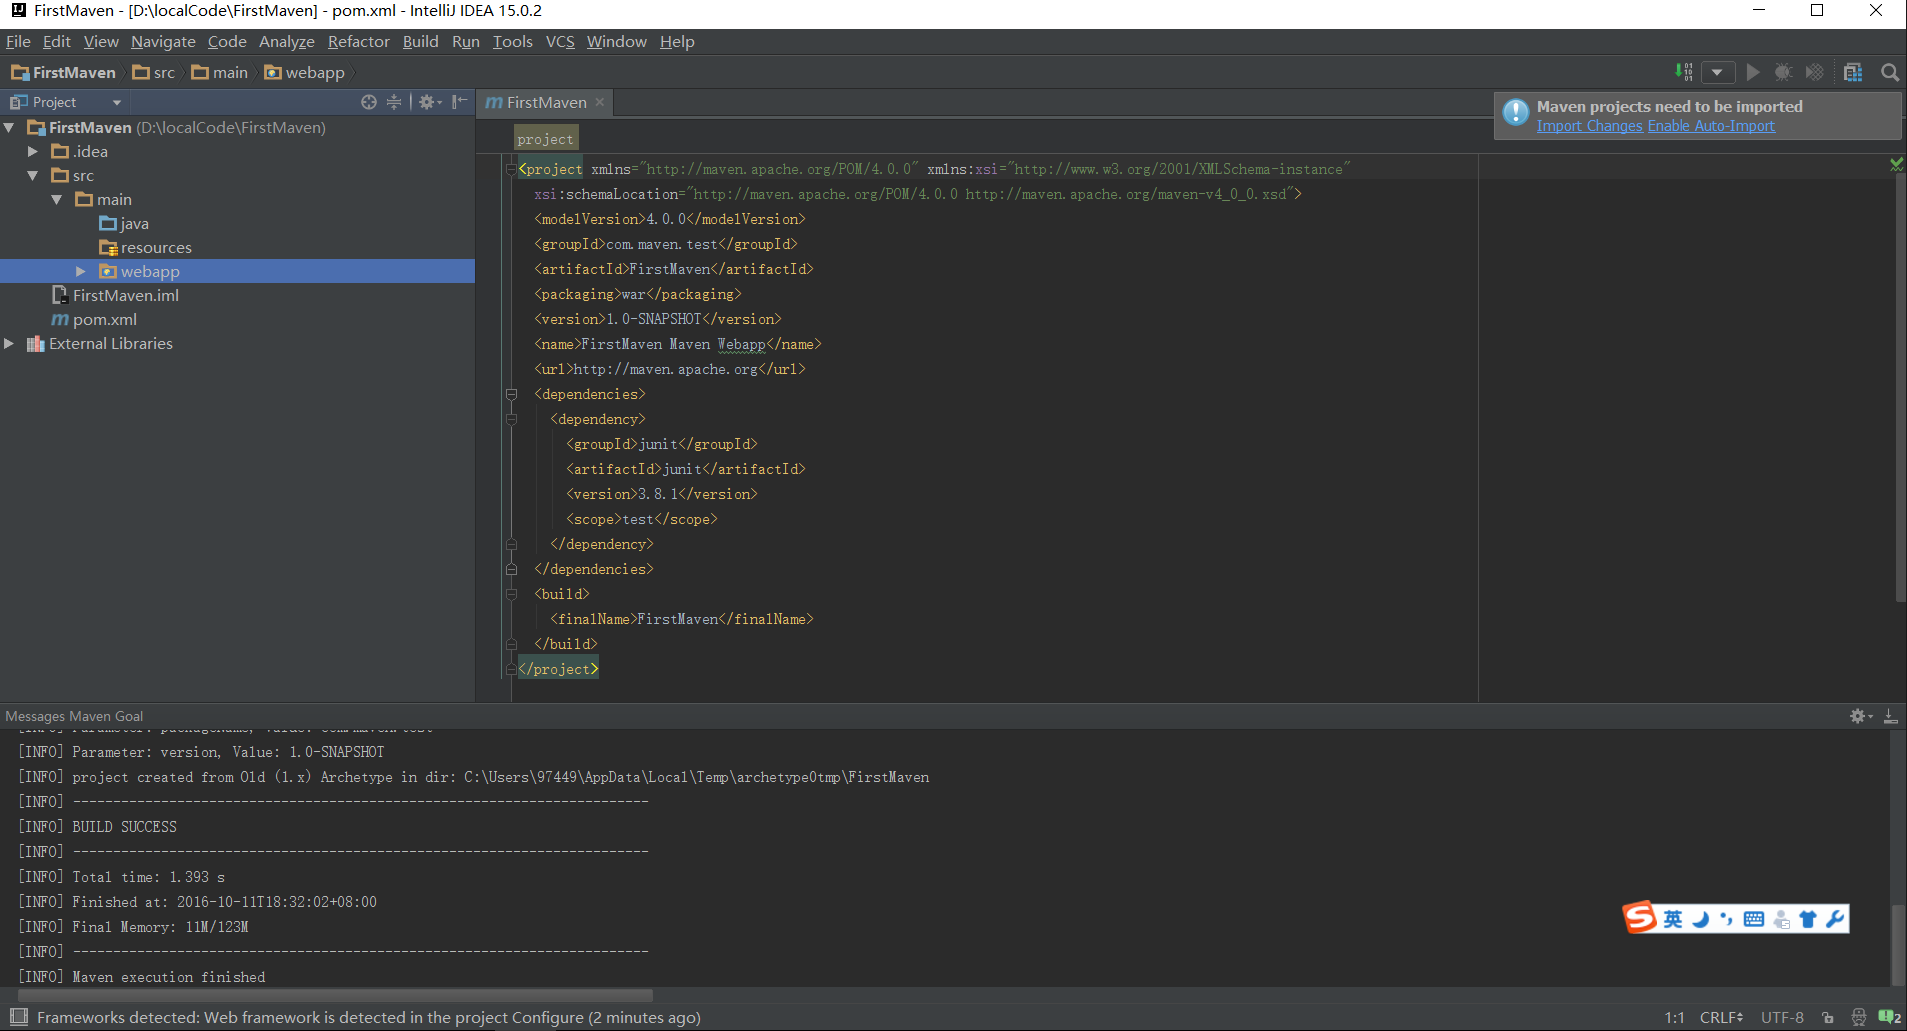
Task: Click the webapp breadcrumb in navigation bar
Action: [x=304, y=72]
